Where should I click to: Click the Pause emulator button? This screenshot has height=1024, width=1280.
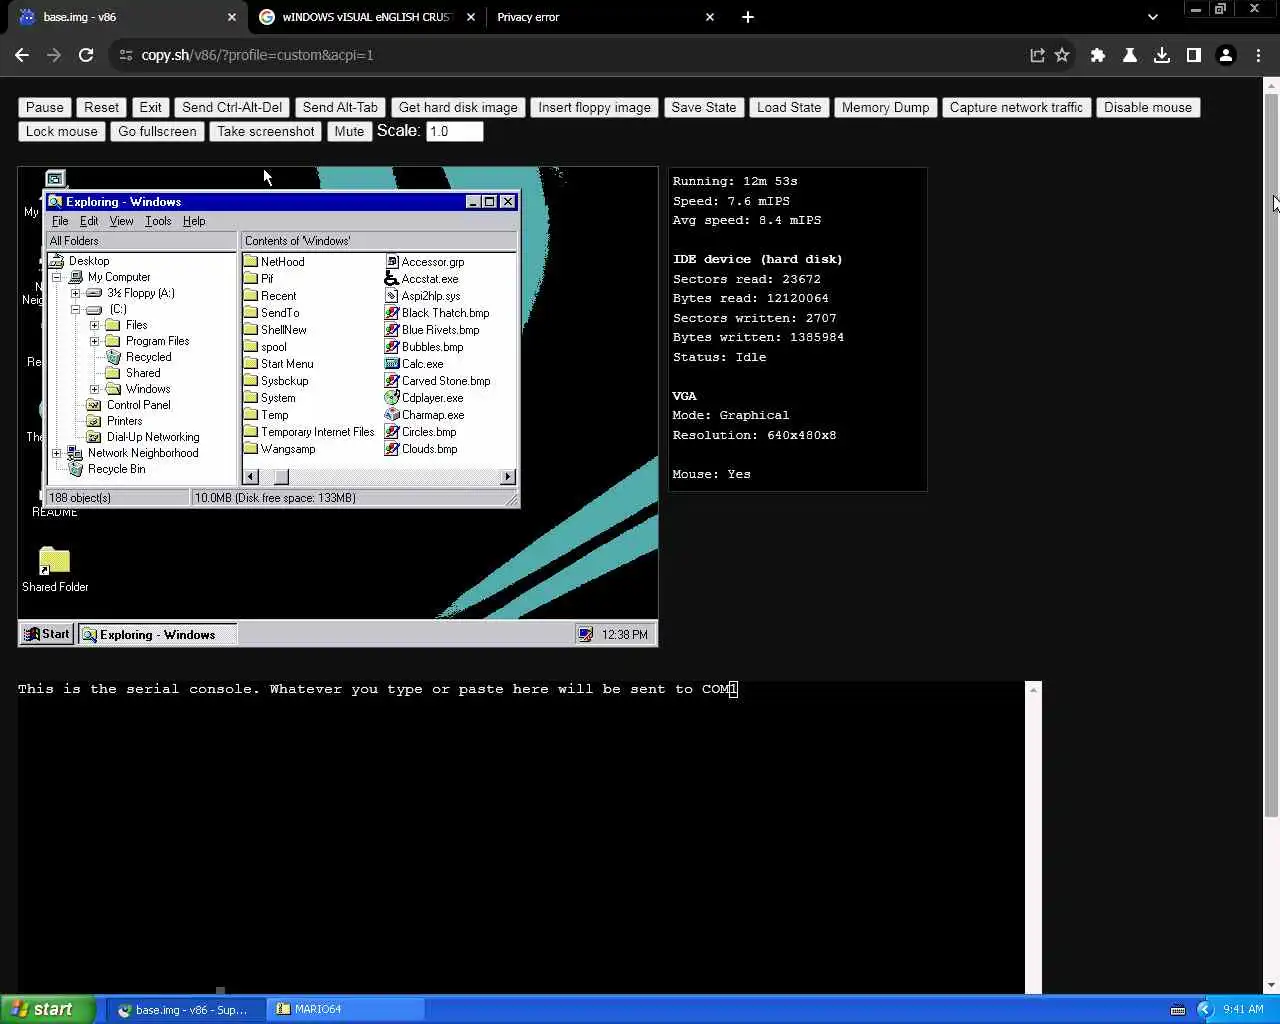coord(45,107)
